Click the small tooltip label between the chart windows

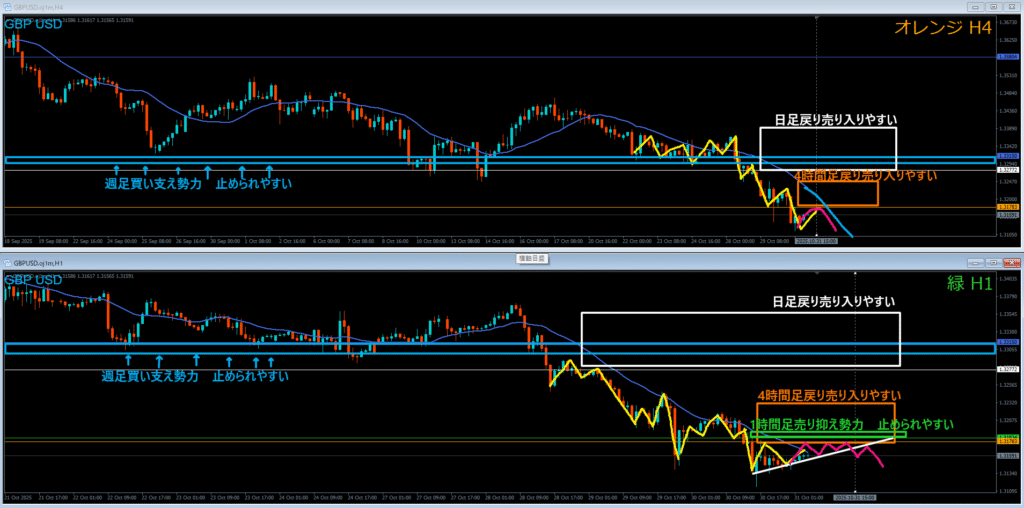532,259
